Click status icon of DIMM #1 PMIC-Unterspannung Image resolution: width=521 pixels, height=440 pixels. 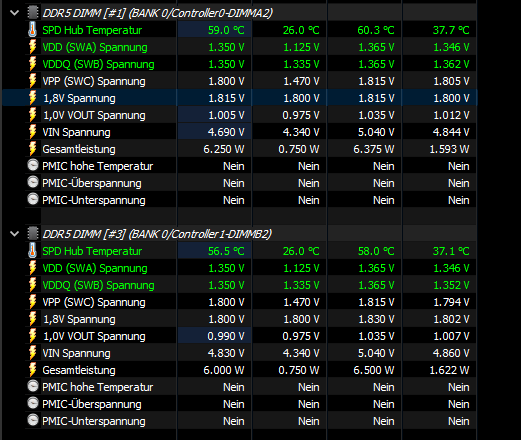point(33,199)
